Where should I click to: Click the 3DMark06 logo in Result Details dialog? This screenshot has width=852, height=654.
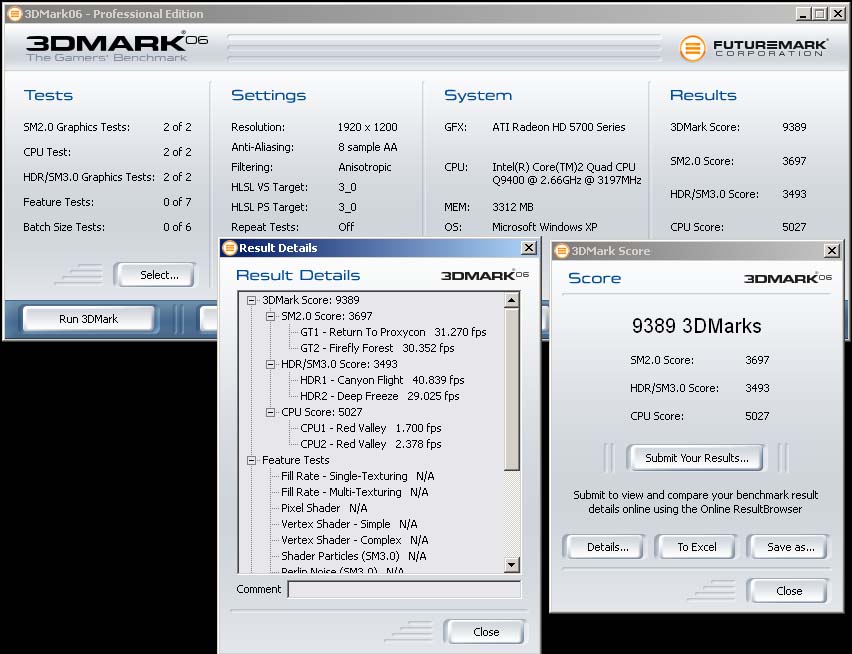[x=485, y=275]
